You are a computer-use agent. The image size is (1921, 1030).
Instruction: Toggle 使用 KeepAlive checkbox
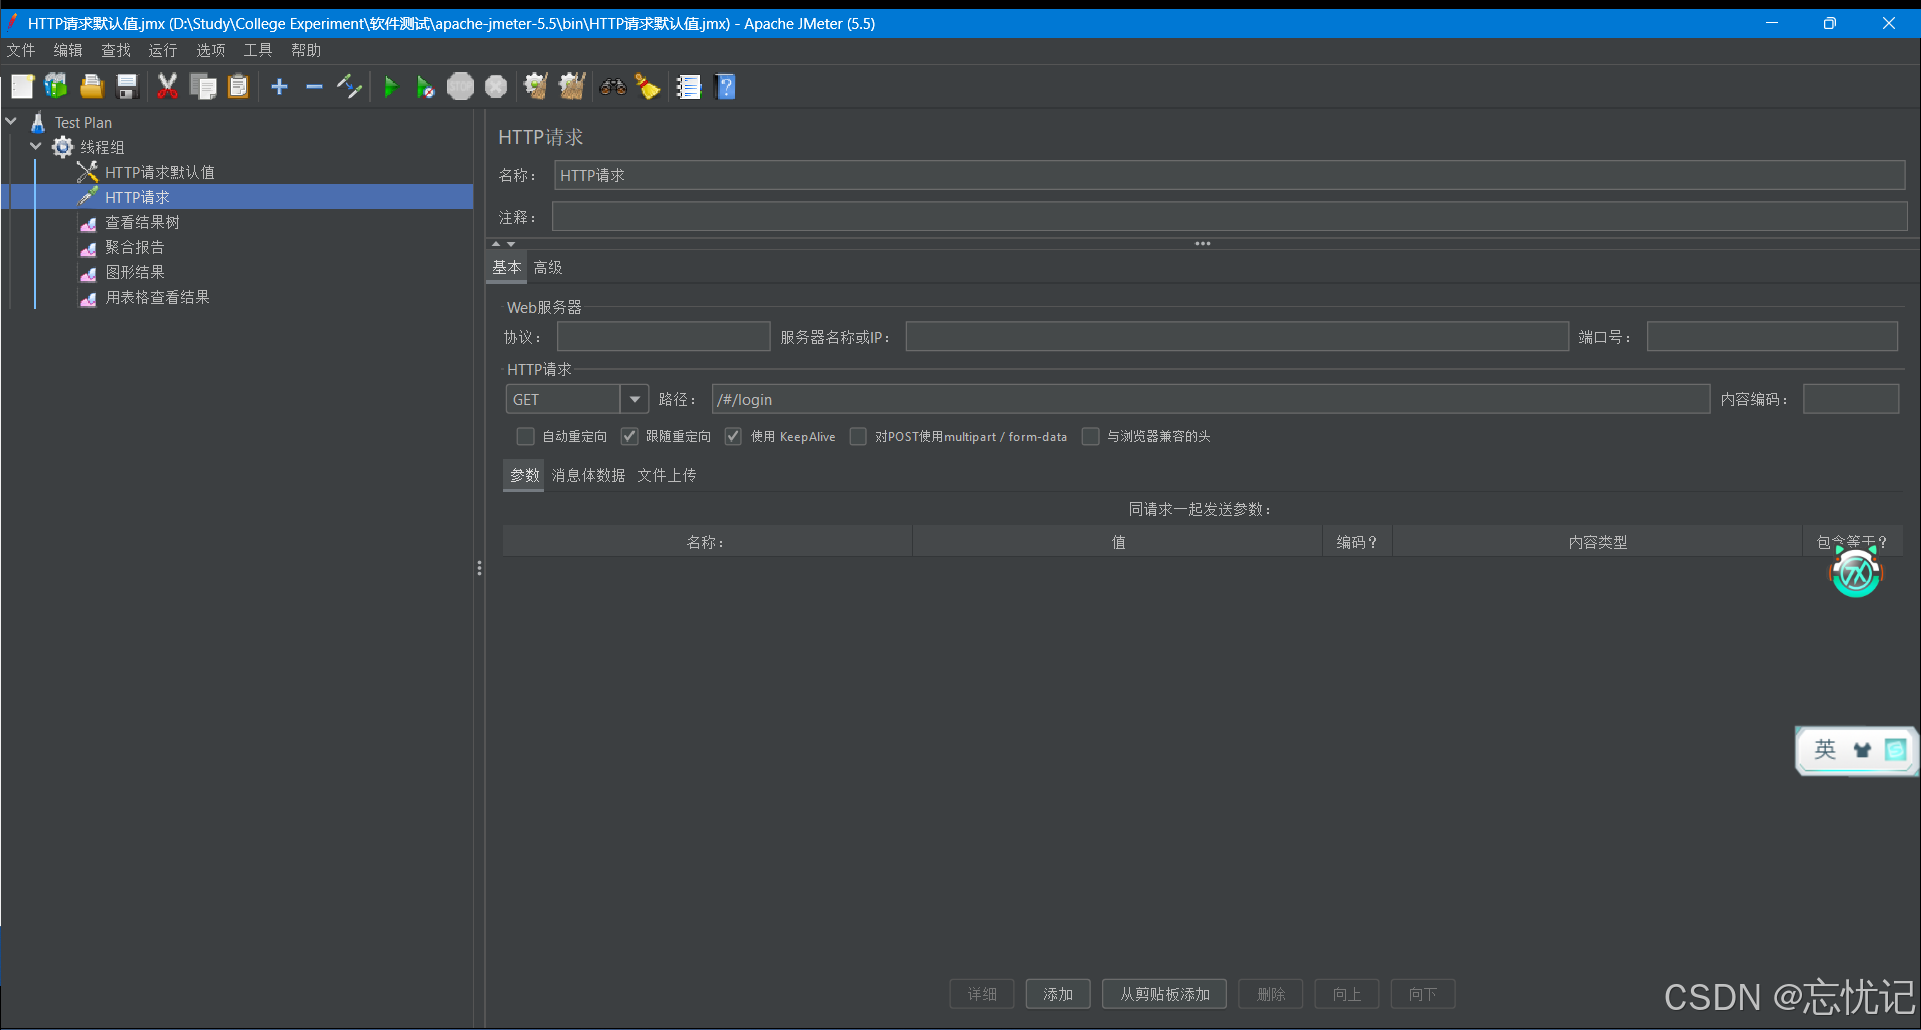click(x=733, y=436)
